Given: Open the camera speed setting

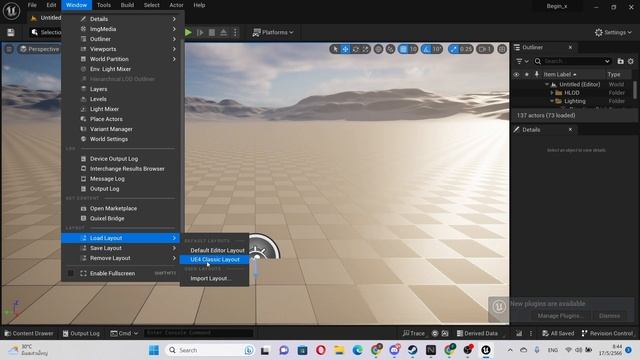Looking at the screenshot, I should [x=484, y=49].
